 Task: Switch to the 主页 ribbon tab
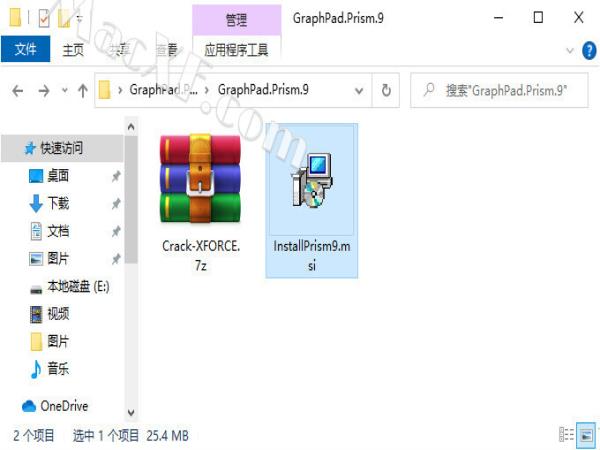(73, 50)
